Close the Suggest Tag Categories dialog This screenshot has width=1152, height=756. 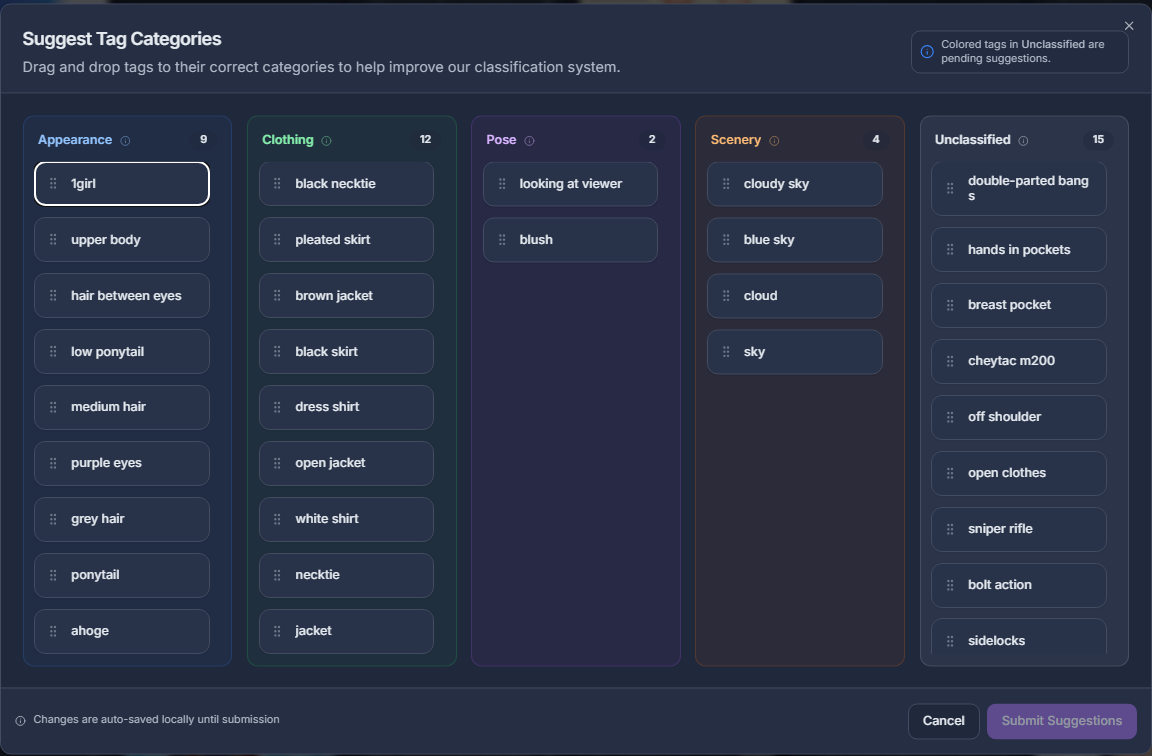coord(1129,26)
